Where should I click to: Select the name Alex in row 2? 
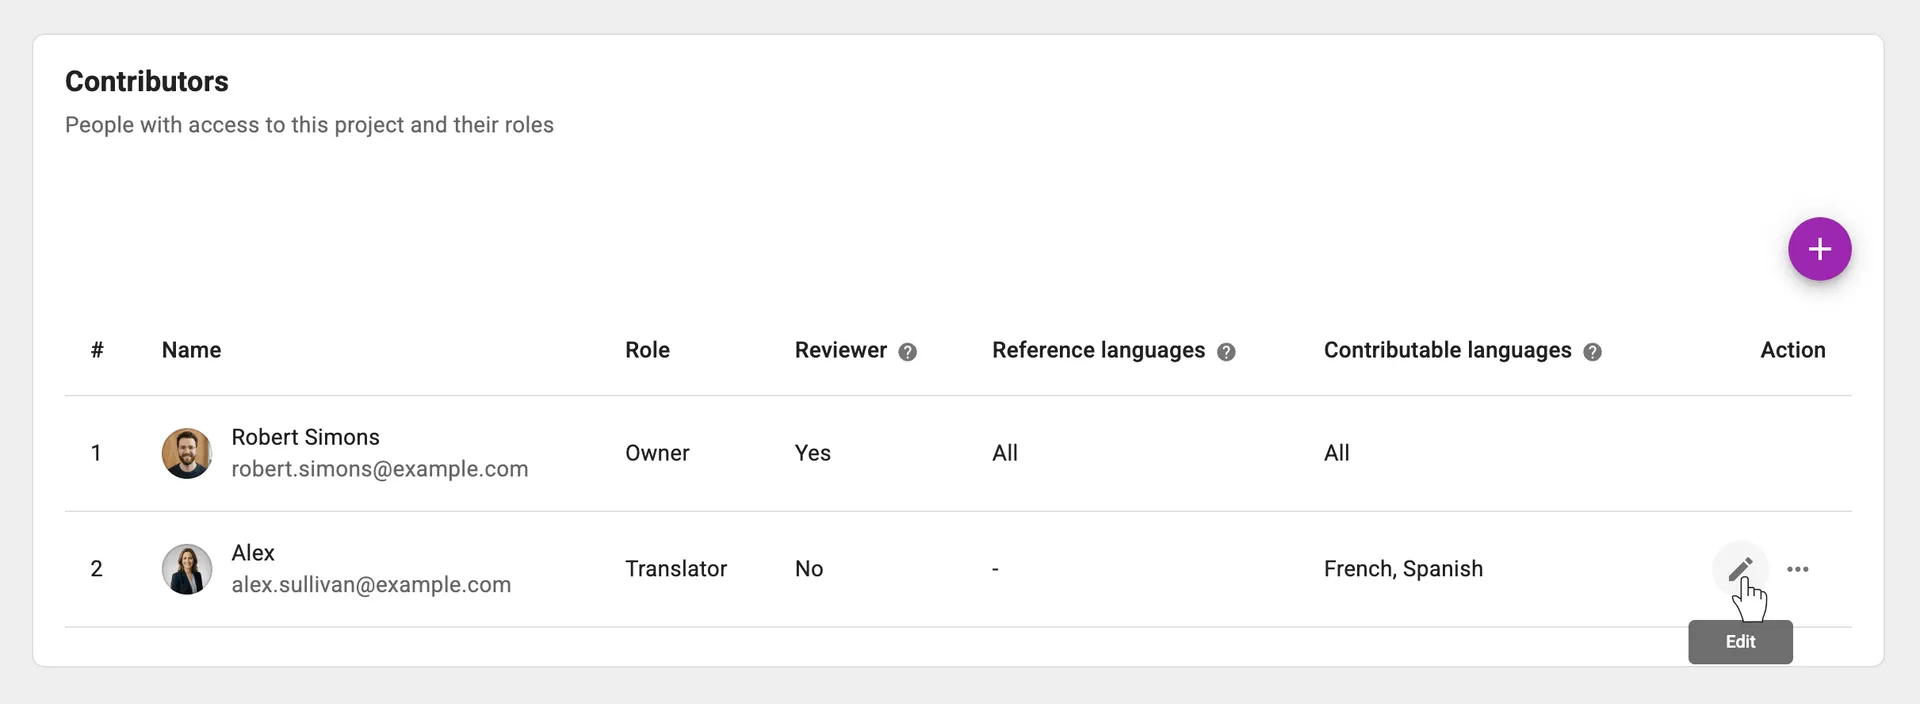click(x=253, y=553)
